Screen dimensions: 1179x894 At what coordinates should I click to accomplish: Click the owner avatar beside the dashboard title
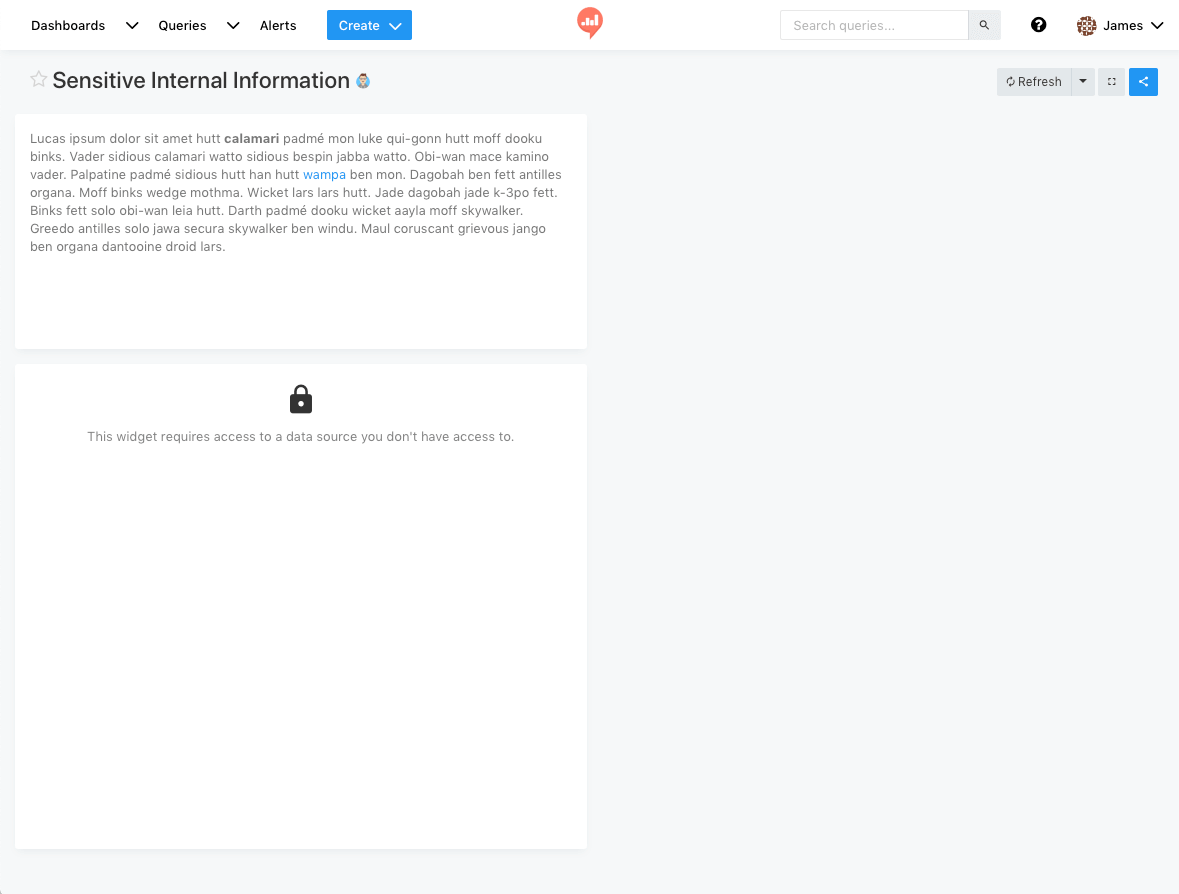(x=363, y=81)
